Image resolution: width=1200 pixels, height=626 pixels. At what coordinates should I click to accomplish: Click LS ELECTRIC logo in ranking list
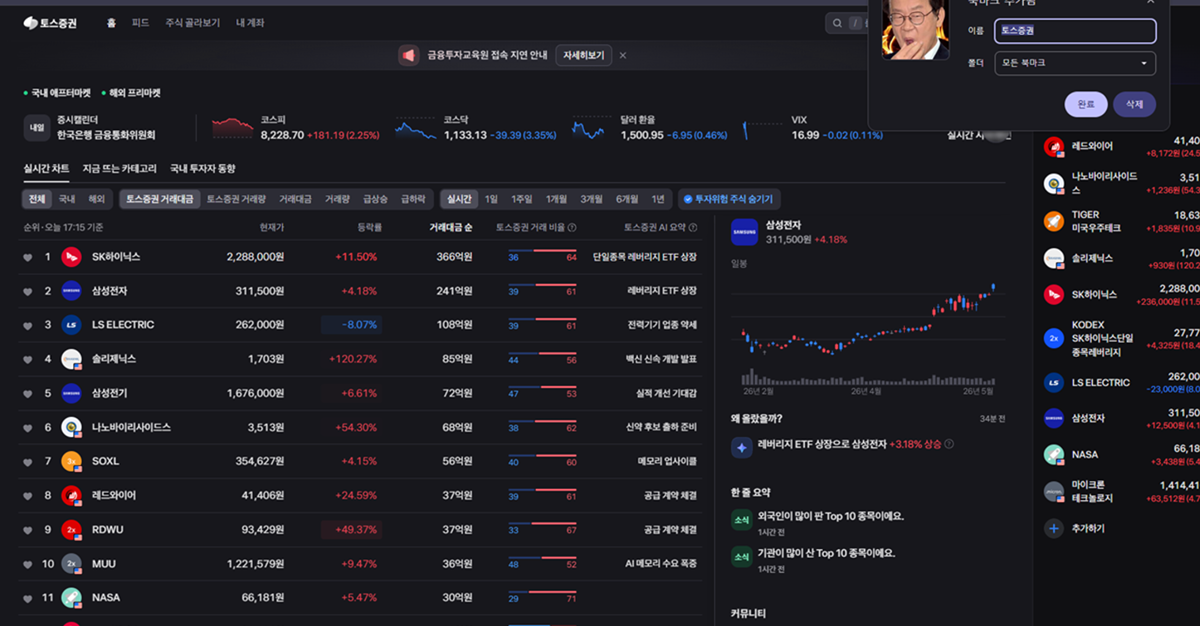[71, 325]
